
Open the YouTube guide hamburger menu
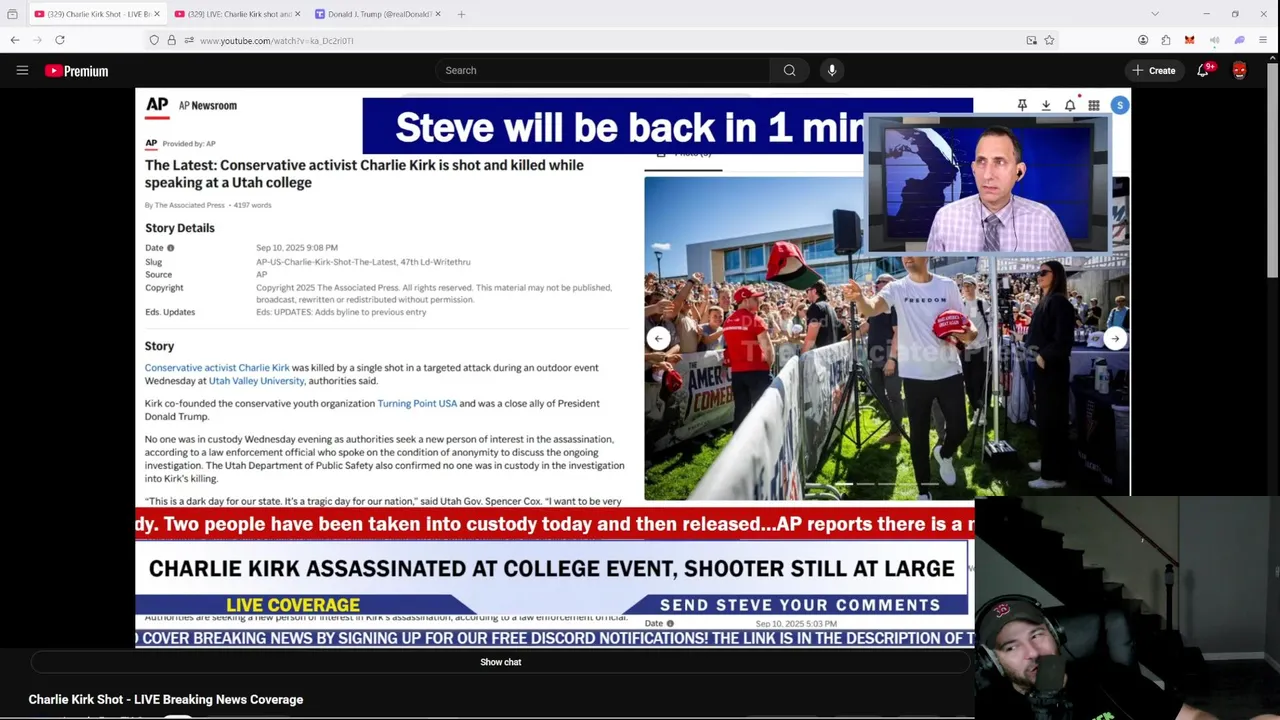pyautogui.click(x=22, y=70)
